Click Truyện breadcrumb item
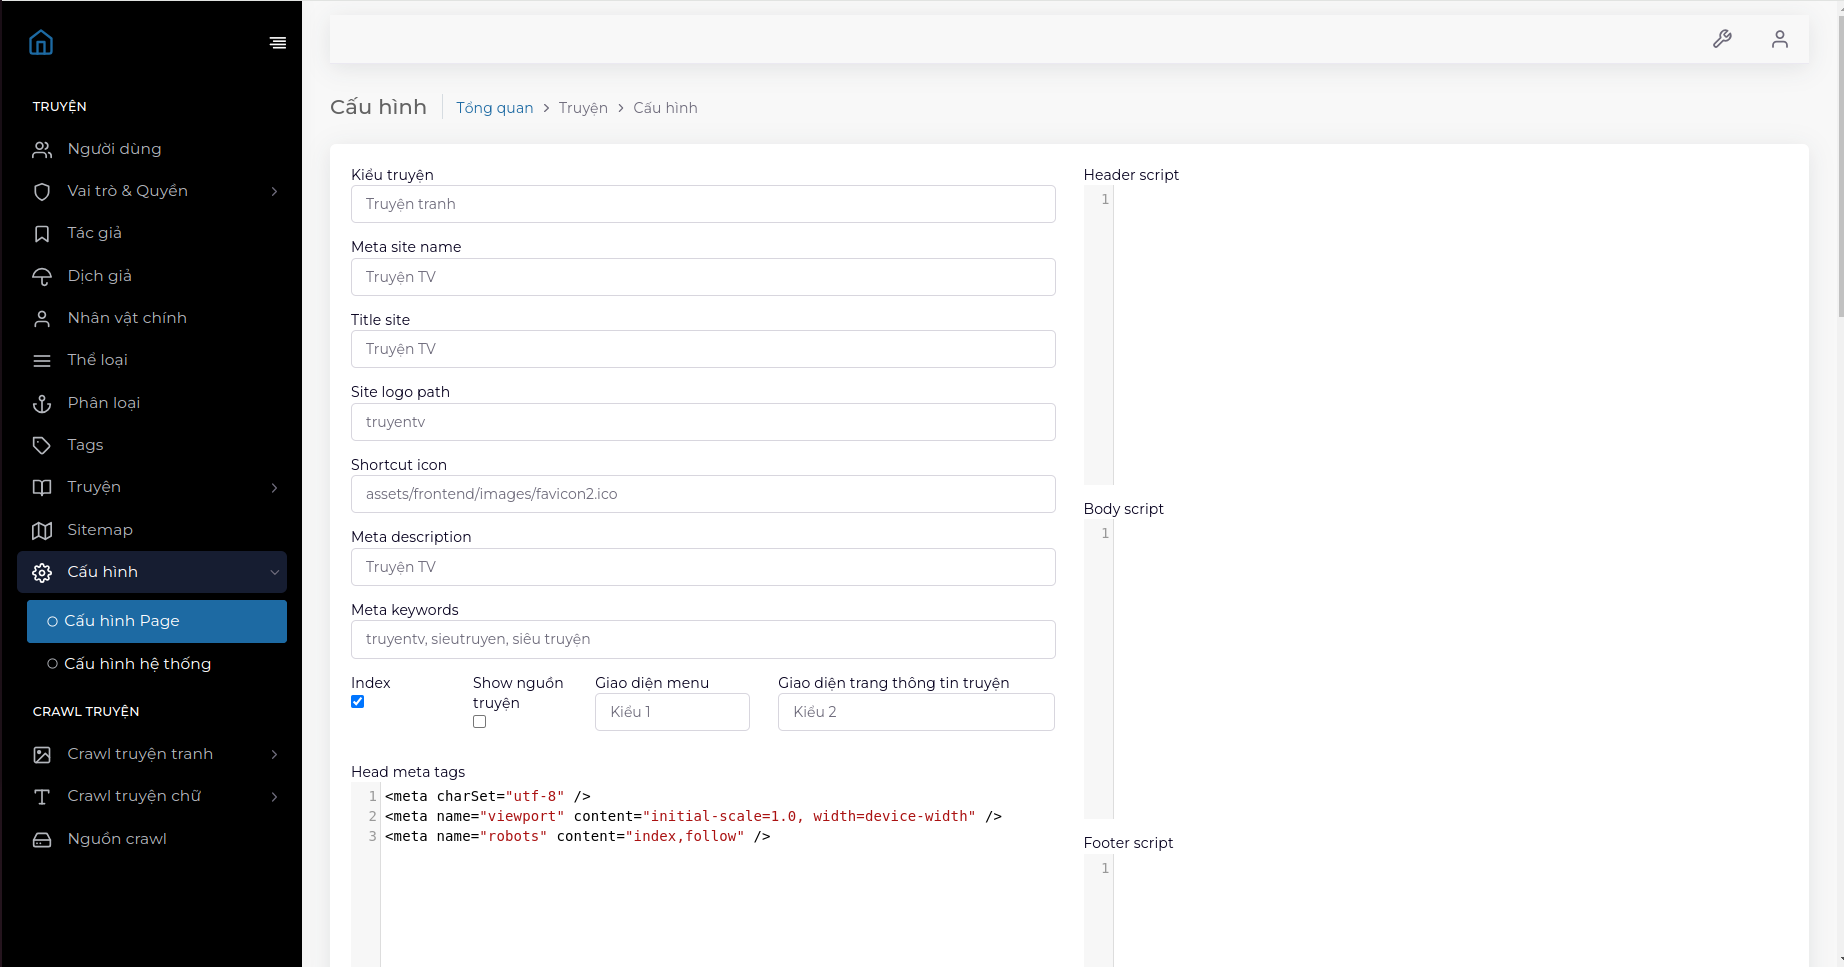Viewport: 1844px width, 967px height. pos(583,108)
